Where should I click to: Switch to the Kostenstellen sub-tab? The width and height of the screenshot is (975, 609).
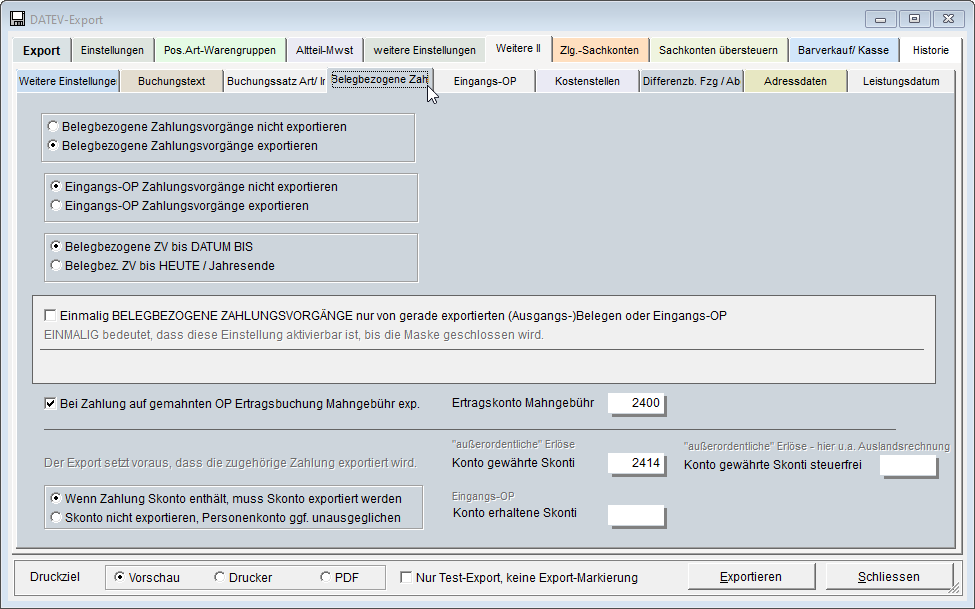(x=588, y=81)
